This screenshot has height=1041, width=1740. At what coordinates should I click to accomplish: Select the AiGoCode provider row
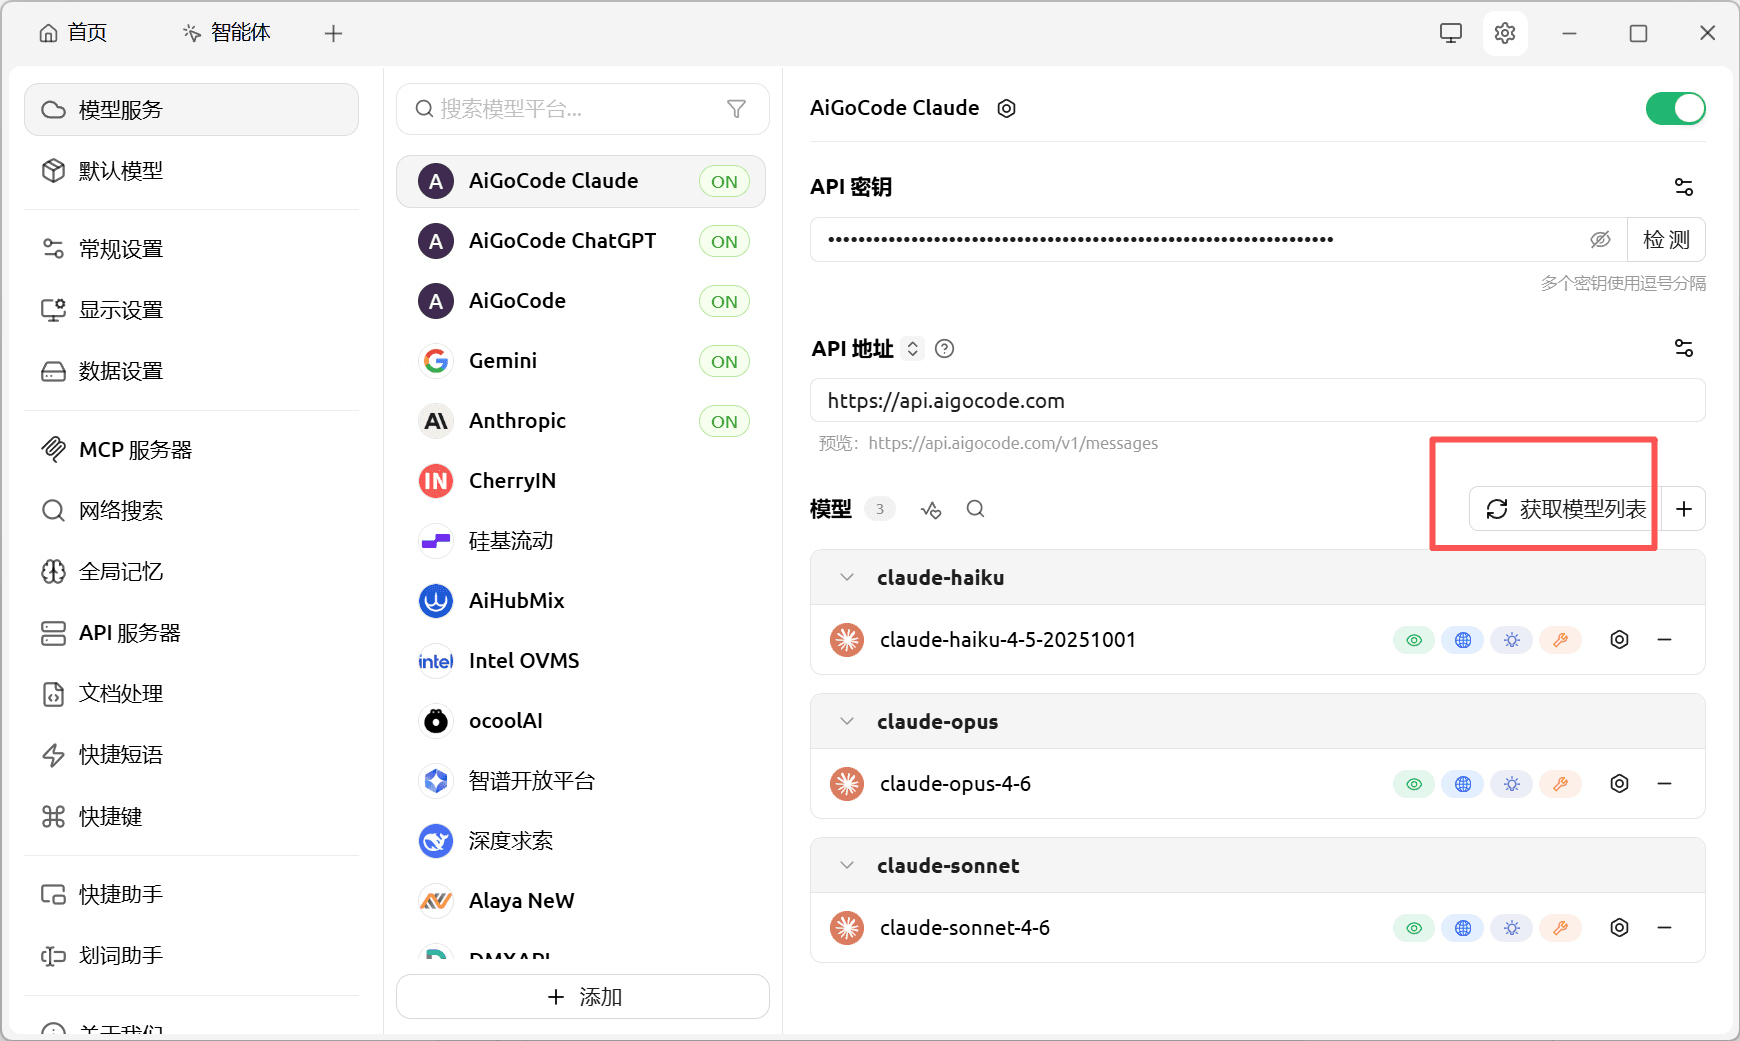point(581,301)
